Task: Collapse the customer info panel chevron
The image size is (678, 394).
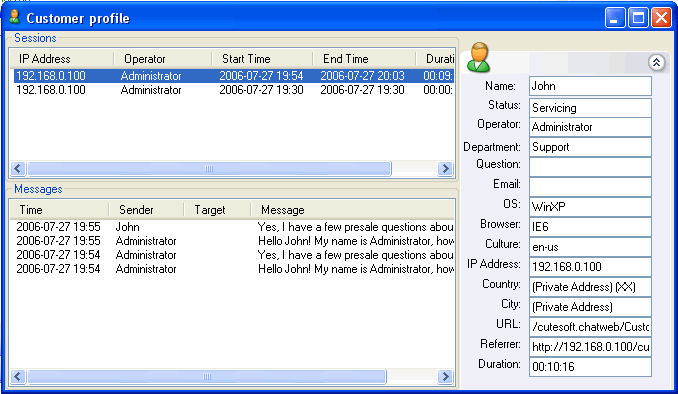Action: click(x=656, y=63)
